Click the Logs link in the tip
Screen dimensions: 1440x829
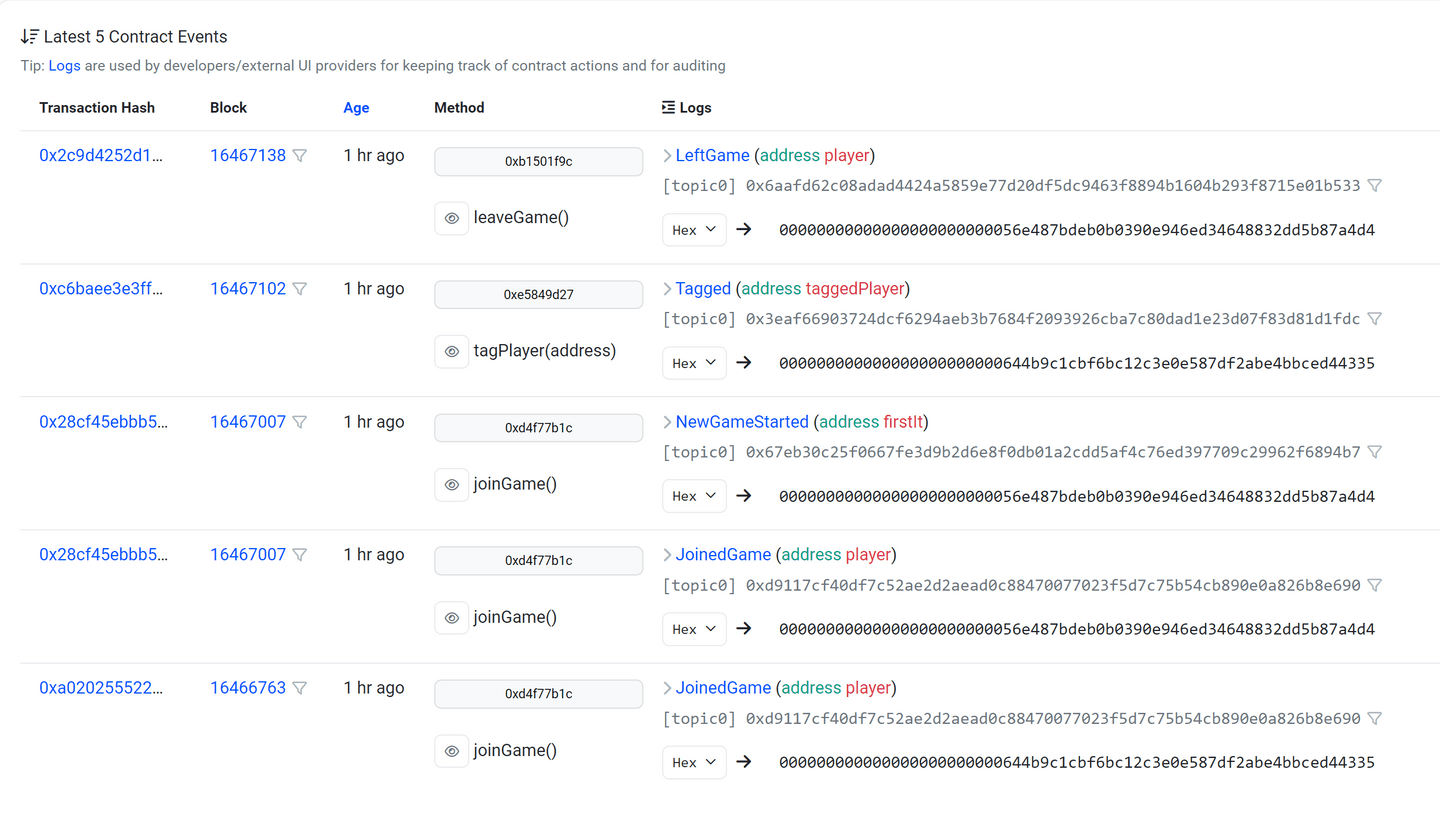click(65, 66)
